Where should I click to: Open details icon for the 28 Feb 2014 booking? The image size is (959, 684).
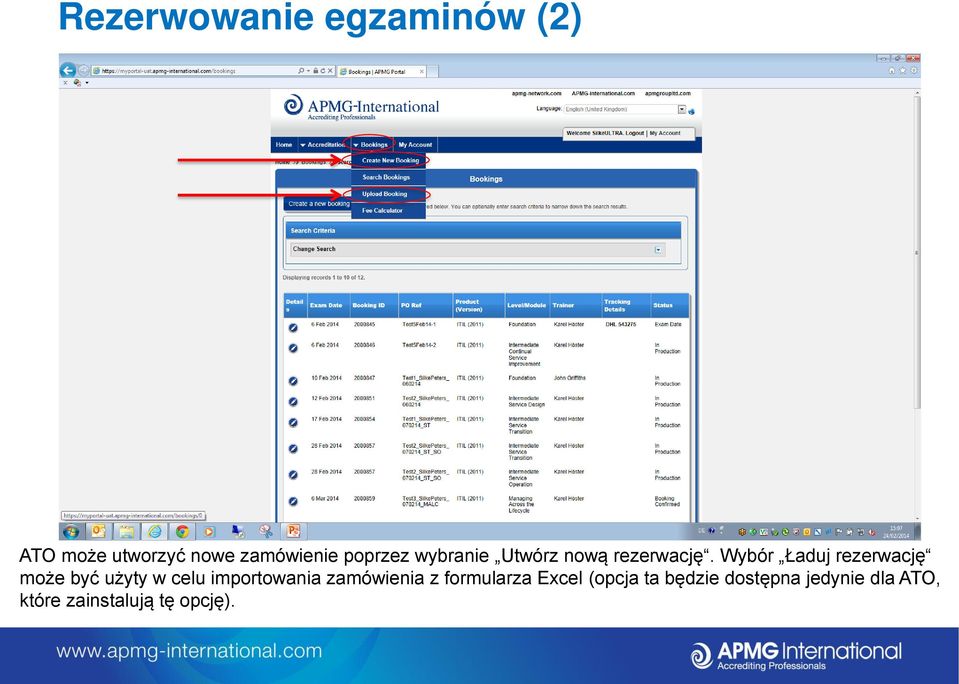293,475
